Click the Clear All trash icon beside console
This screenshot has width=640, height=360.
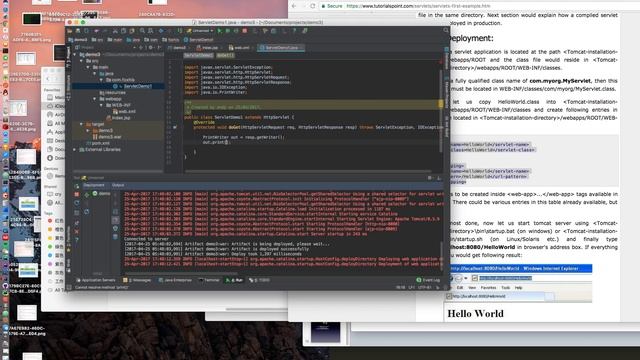(116, 236)
